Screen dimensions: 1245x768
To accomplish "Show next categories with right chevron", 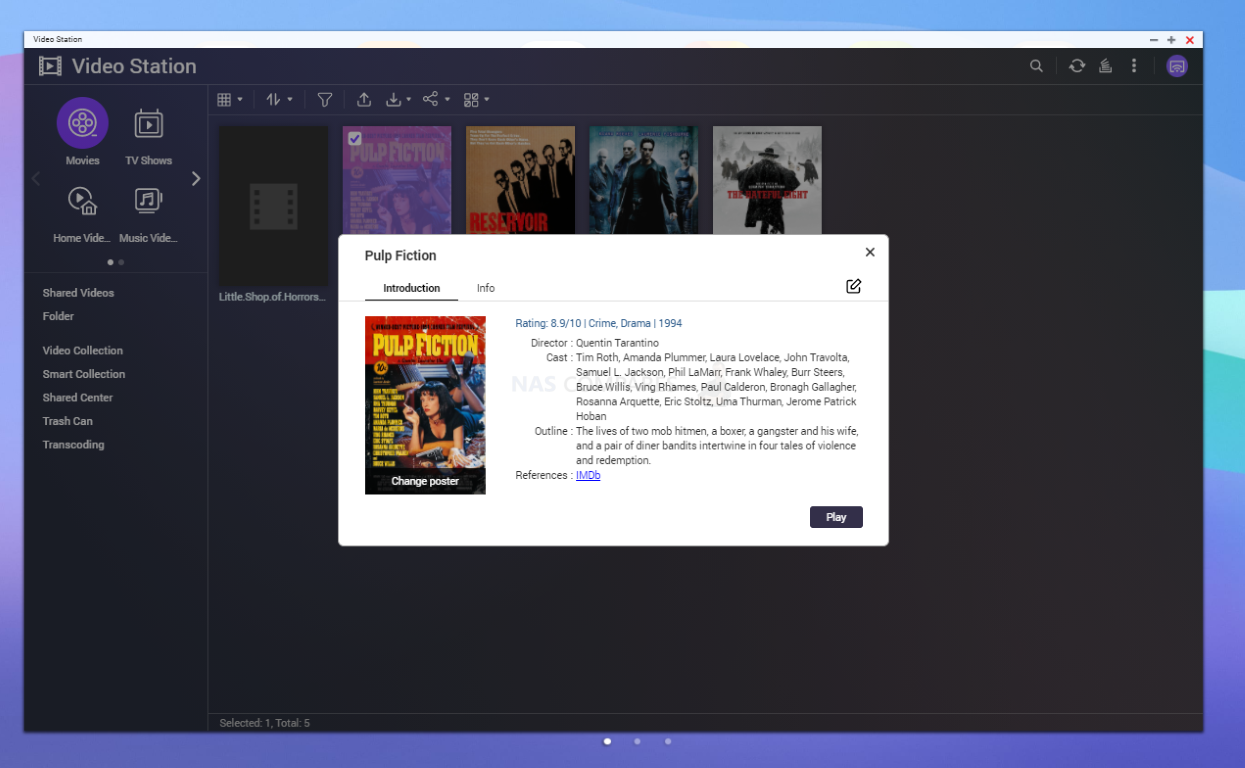I will tap(196, 178).
